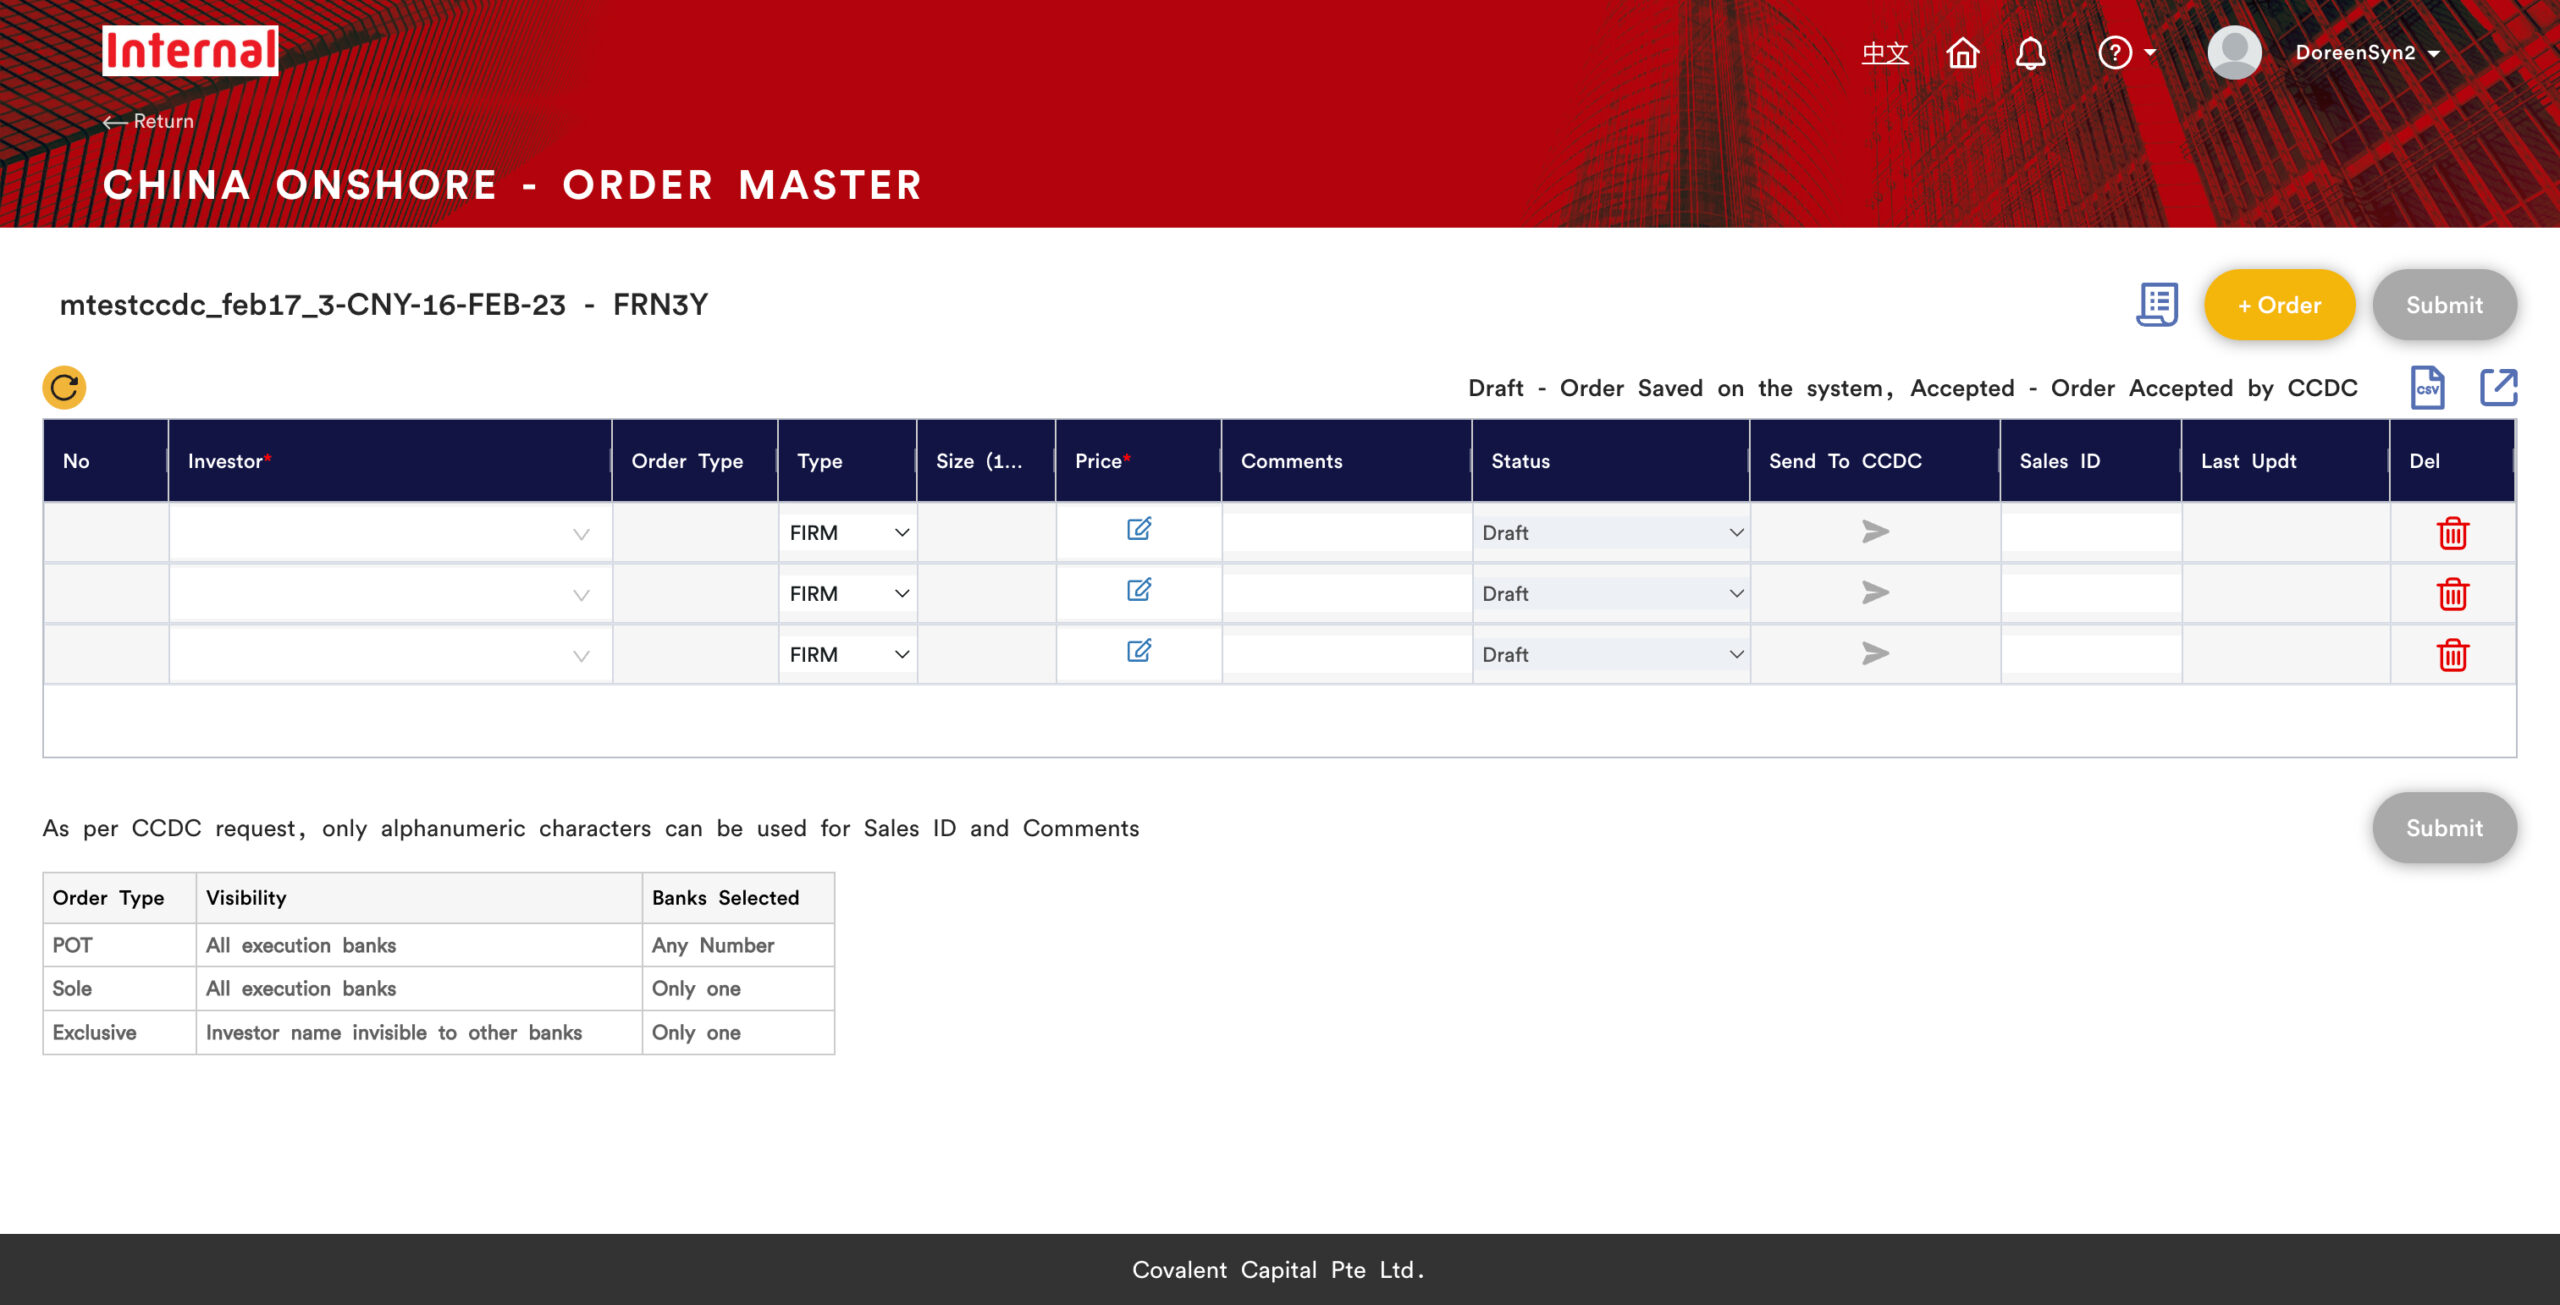
Task: Click the 'Any Number' cell
Action: coord(738,945)
